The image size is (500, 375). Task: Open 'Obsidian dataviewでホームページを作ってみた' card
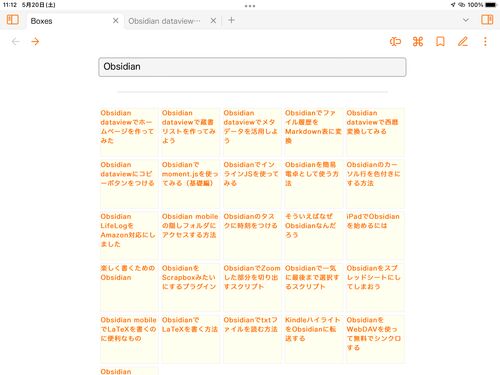129,132
